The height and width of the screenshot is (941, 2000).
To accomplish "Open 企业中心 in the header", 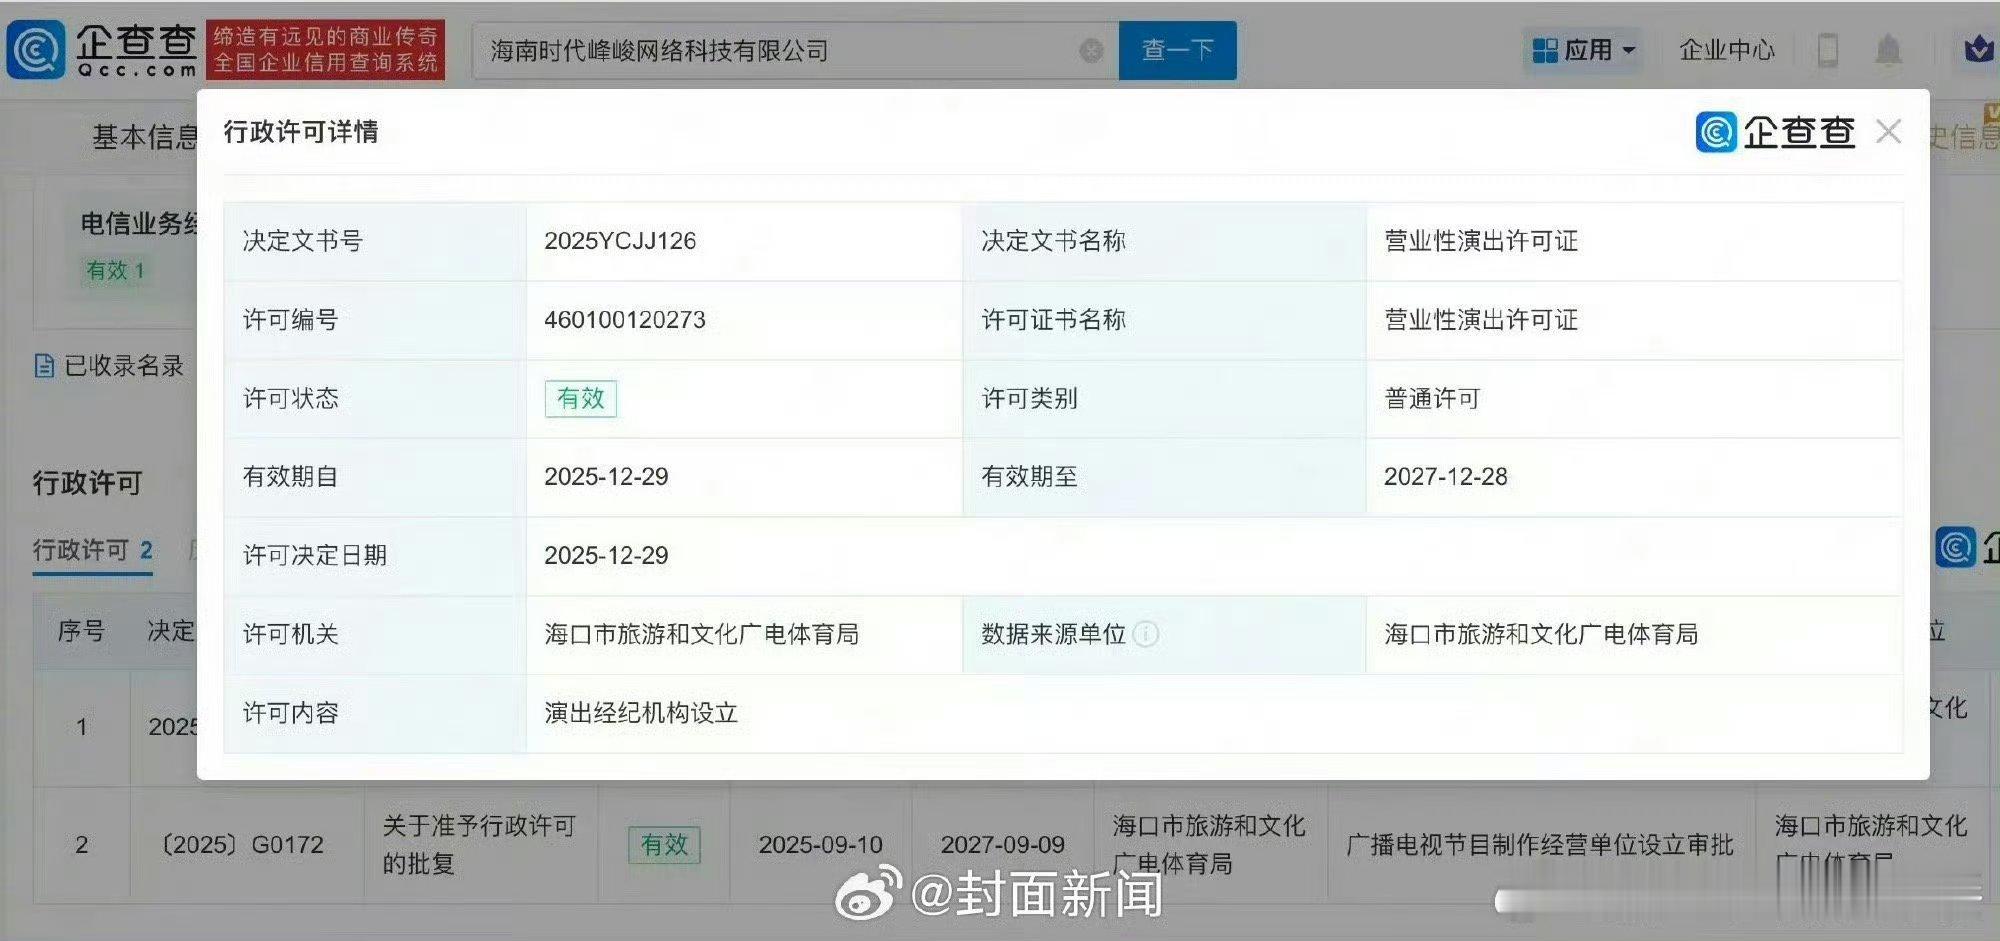I will 1727,50.
